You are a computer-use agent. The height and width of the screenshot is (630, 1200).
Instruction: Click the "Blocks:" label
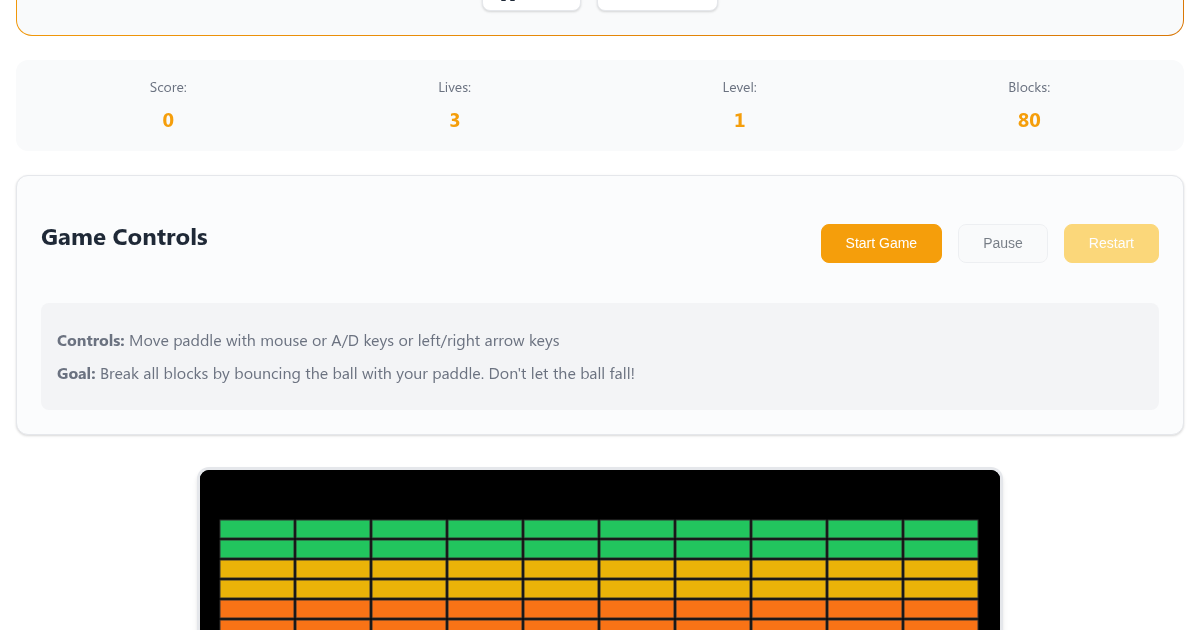pos(1029,88)
